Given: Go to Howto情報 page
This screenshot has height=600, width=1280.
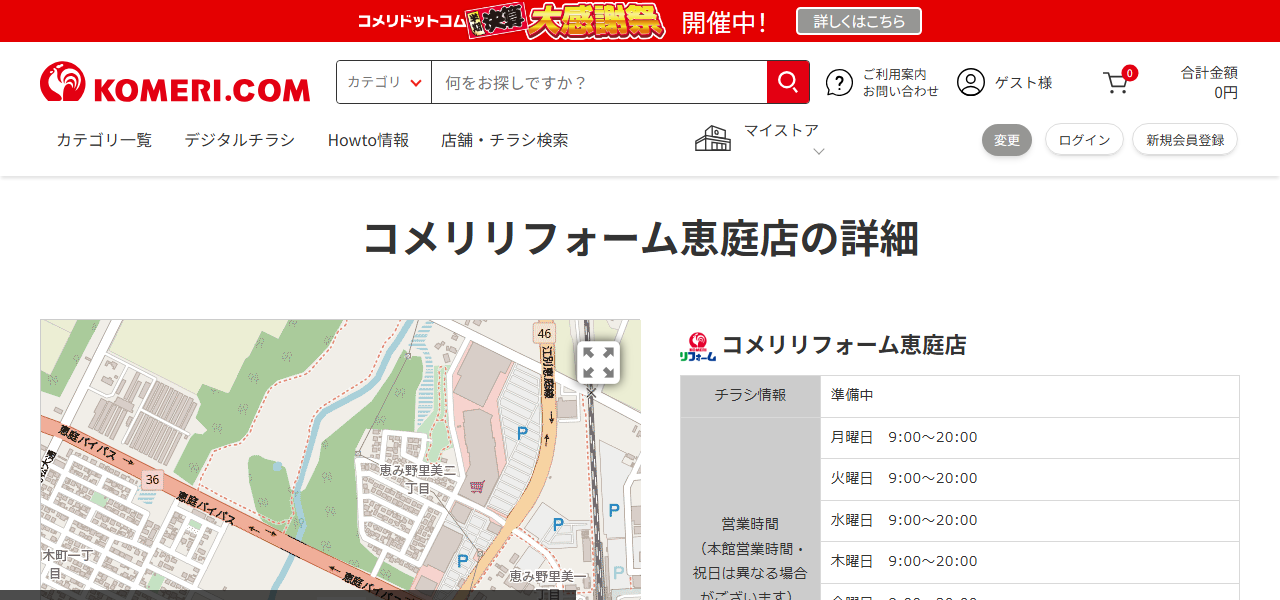Looking at the screenshot, I should tap(368, 140).
